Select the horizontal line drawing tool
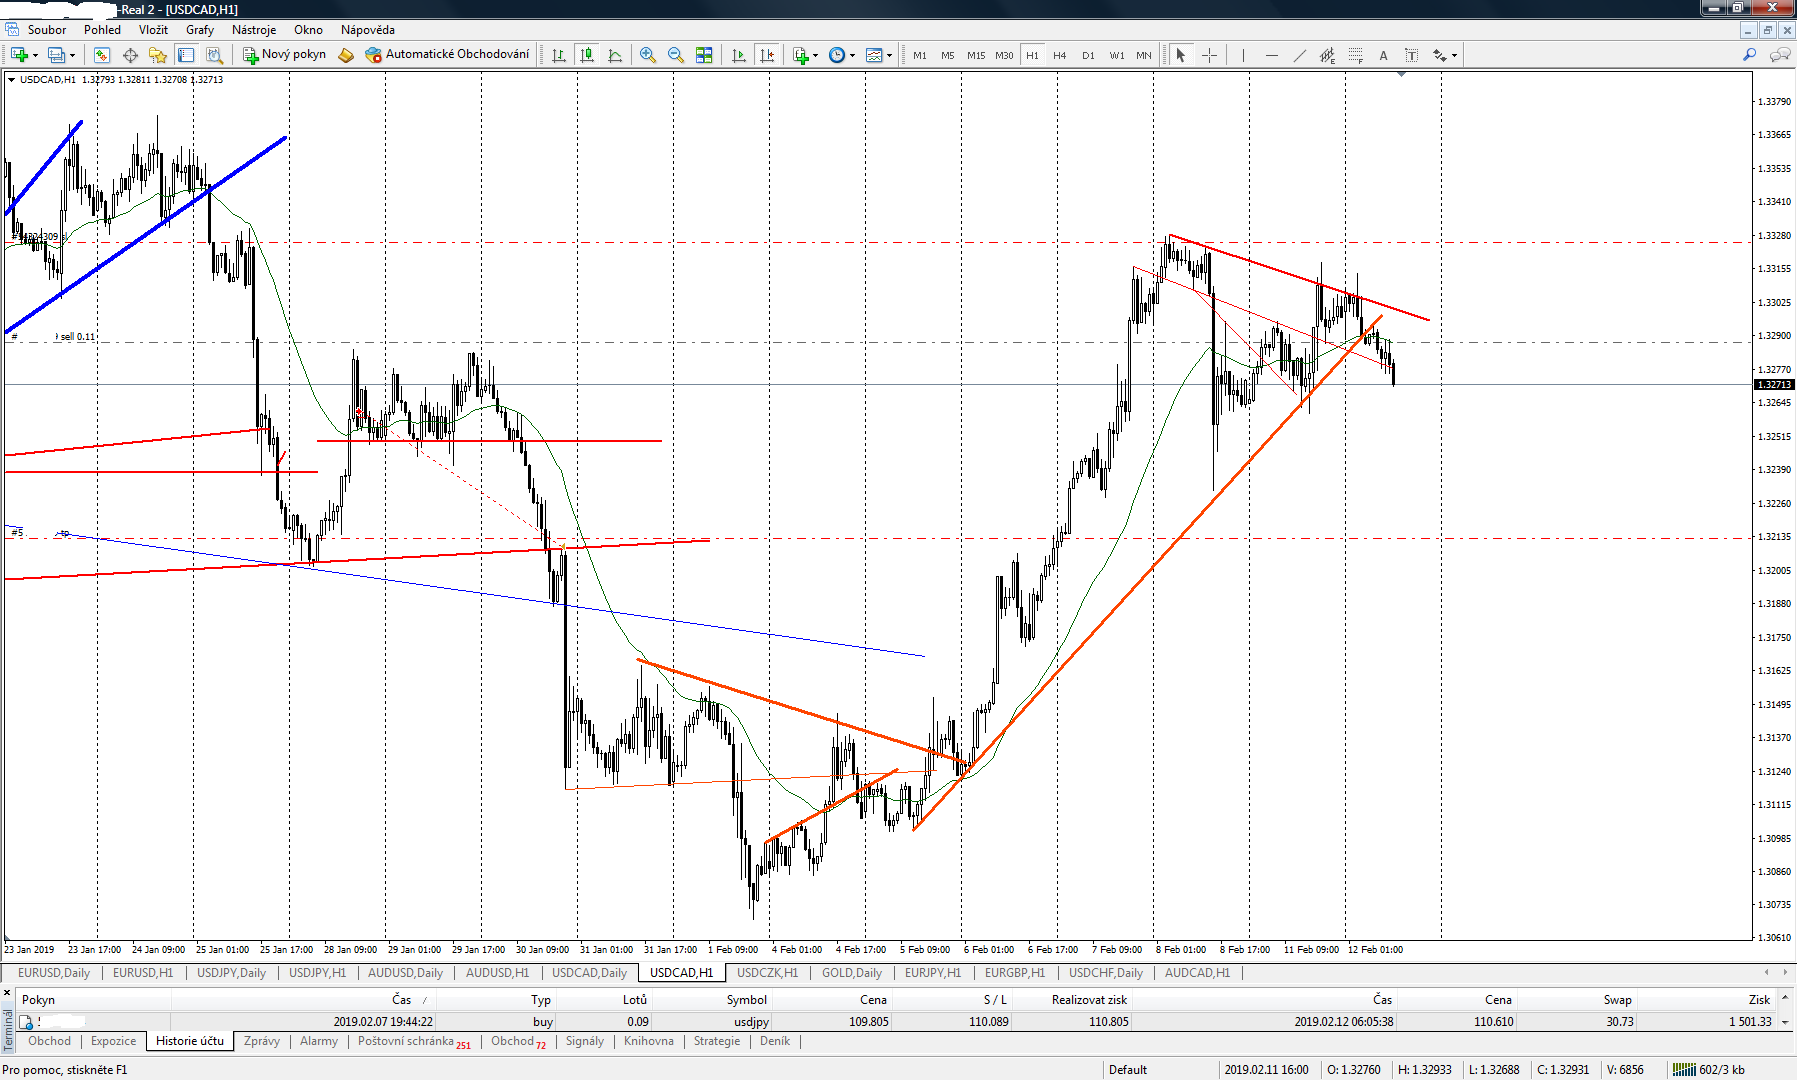The width and height of the screenshot is (1797, 1080). click(x=1271, y=55)
